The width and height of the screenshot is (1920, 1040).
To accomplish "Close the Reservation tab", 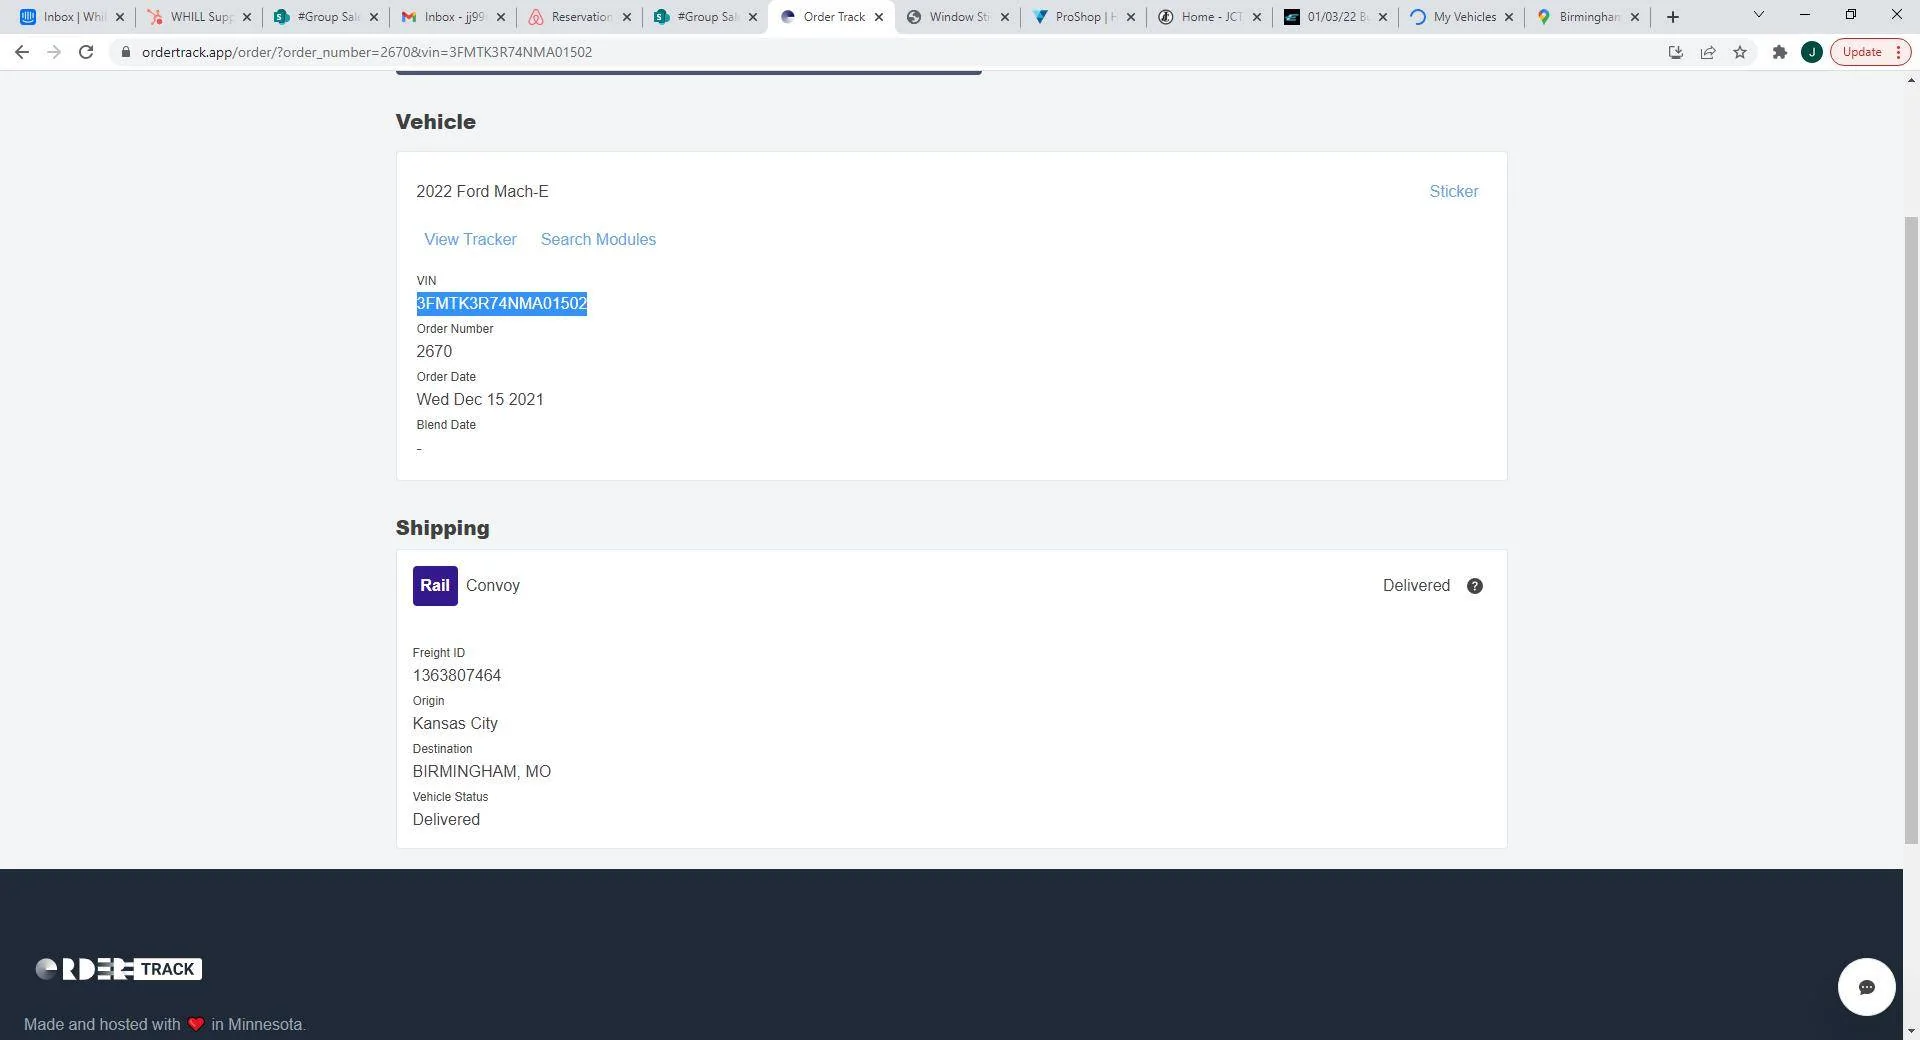I will (x=627, y=17).
